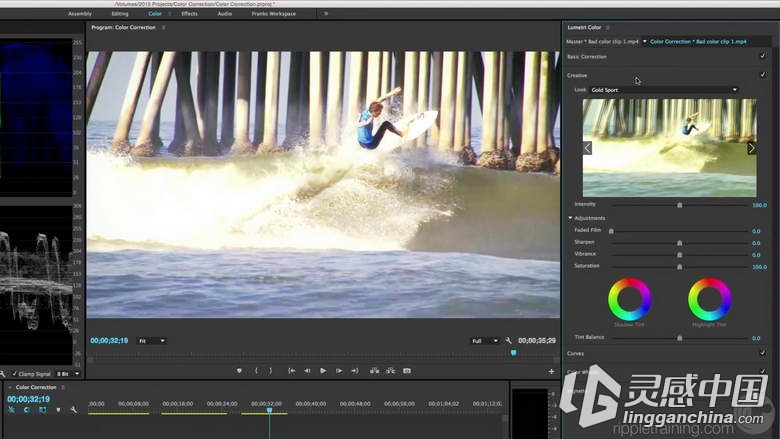Image resolution: width=780 pixels, height=439 pixels.
Task: Open Color Correction timeline panel menu
Action: coord(63,387)
